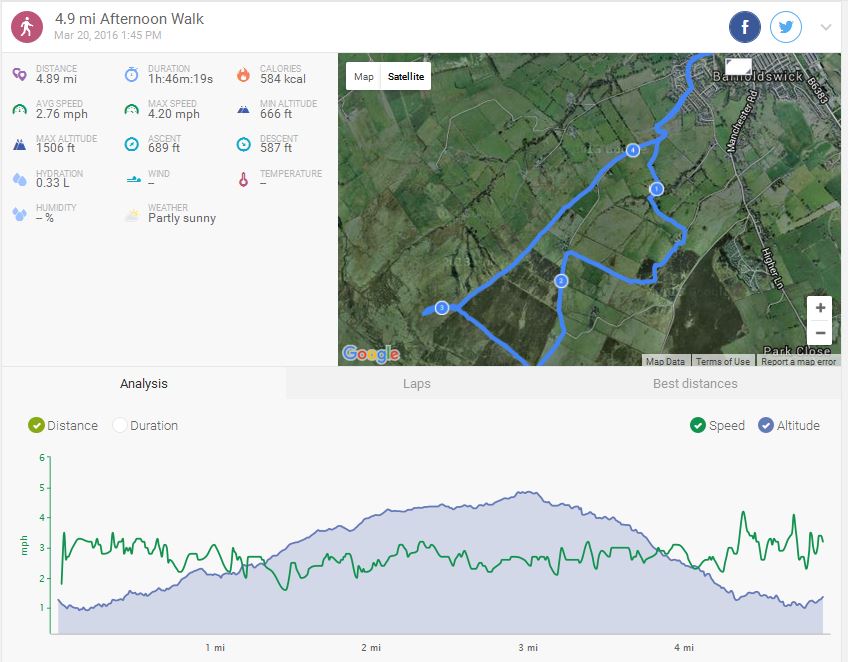Click the walking activity icon

27,27
